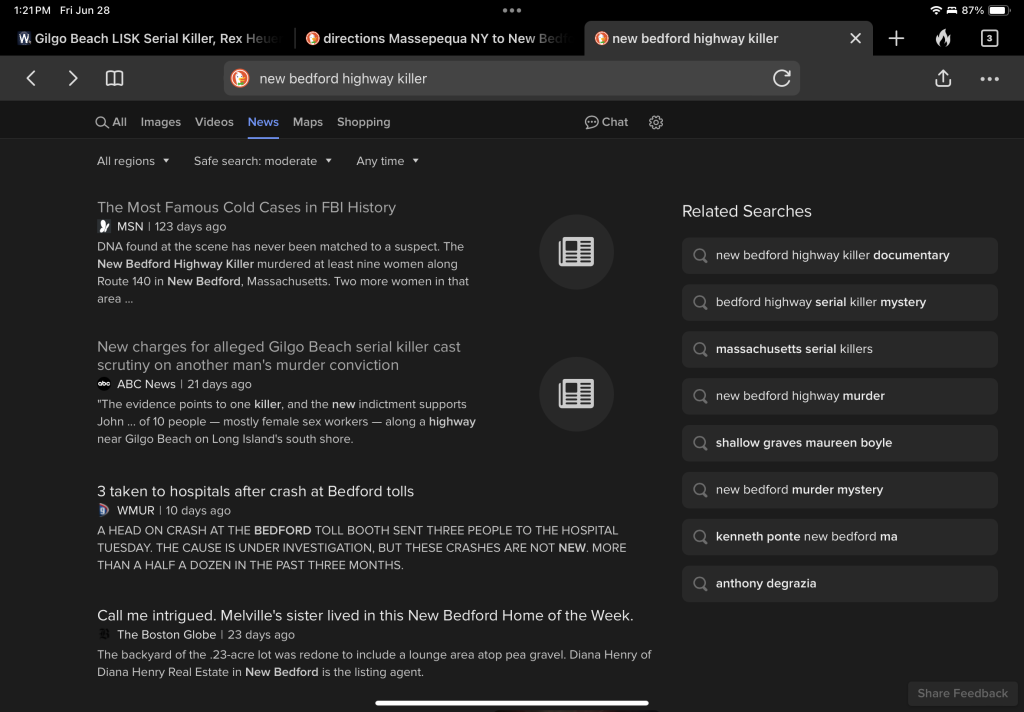1024x712 pixels.
Task: Tap the forward navigation arrow
Action: [x=72, y=78]
